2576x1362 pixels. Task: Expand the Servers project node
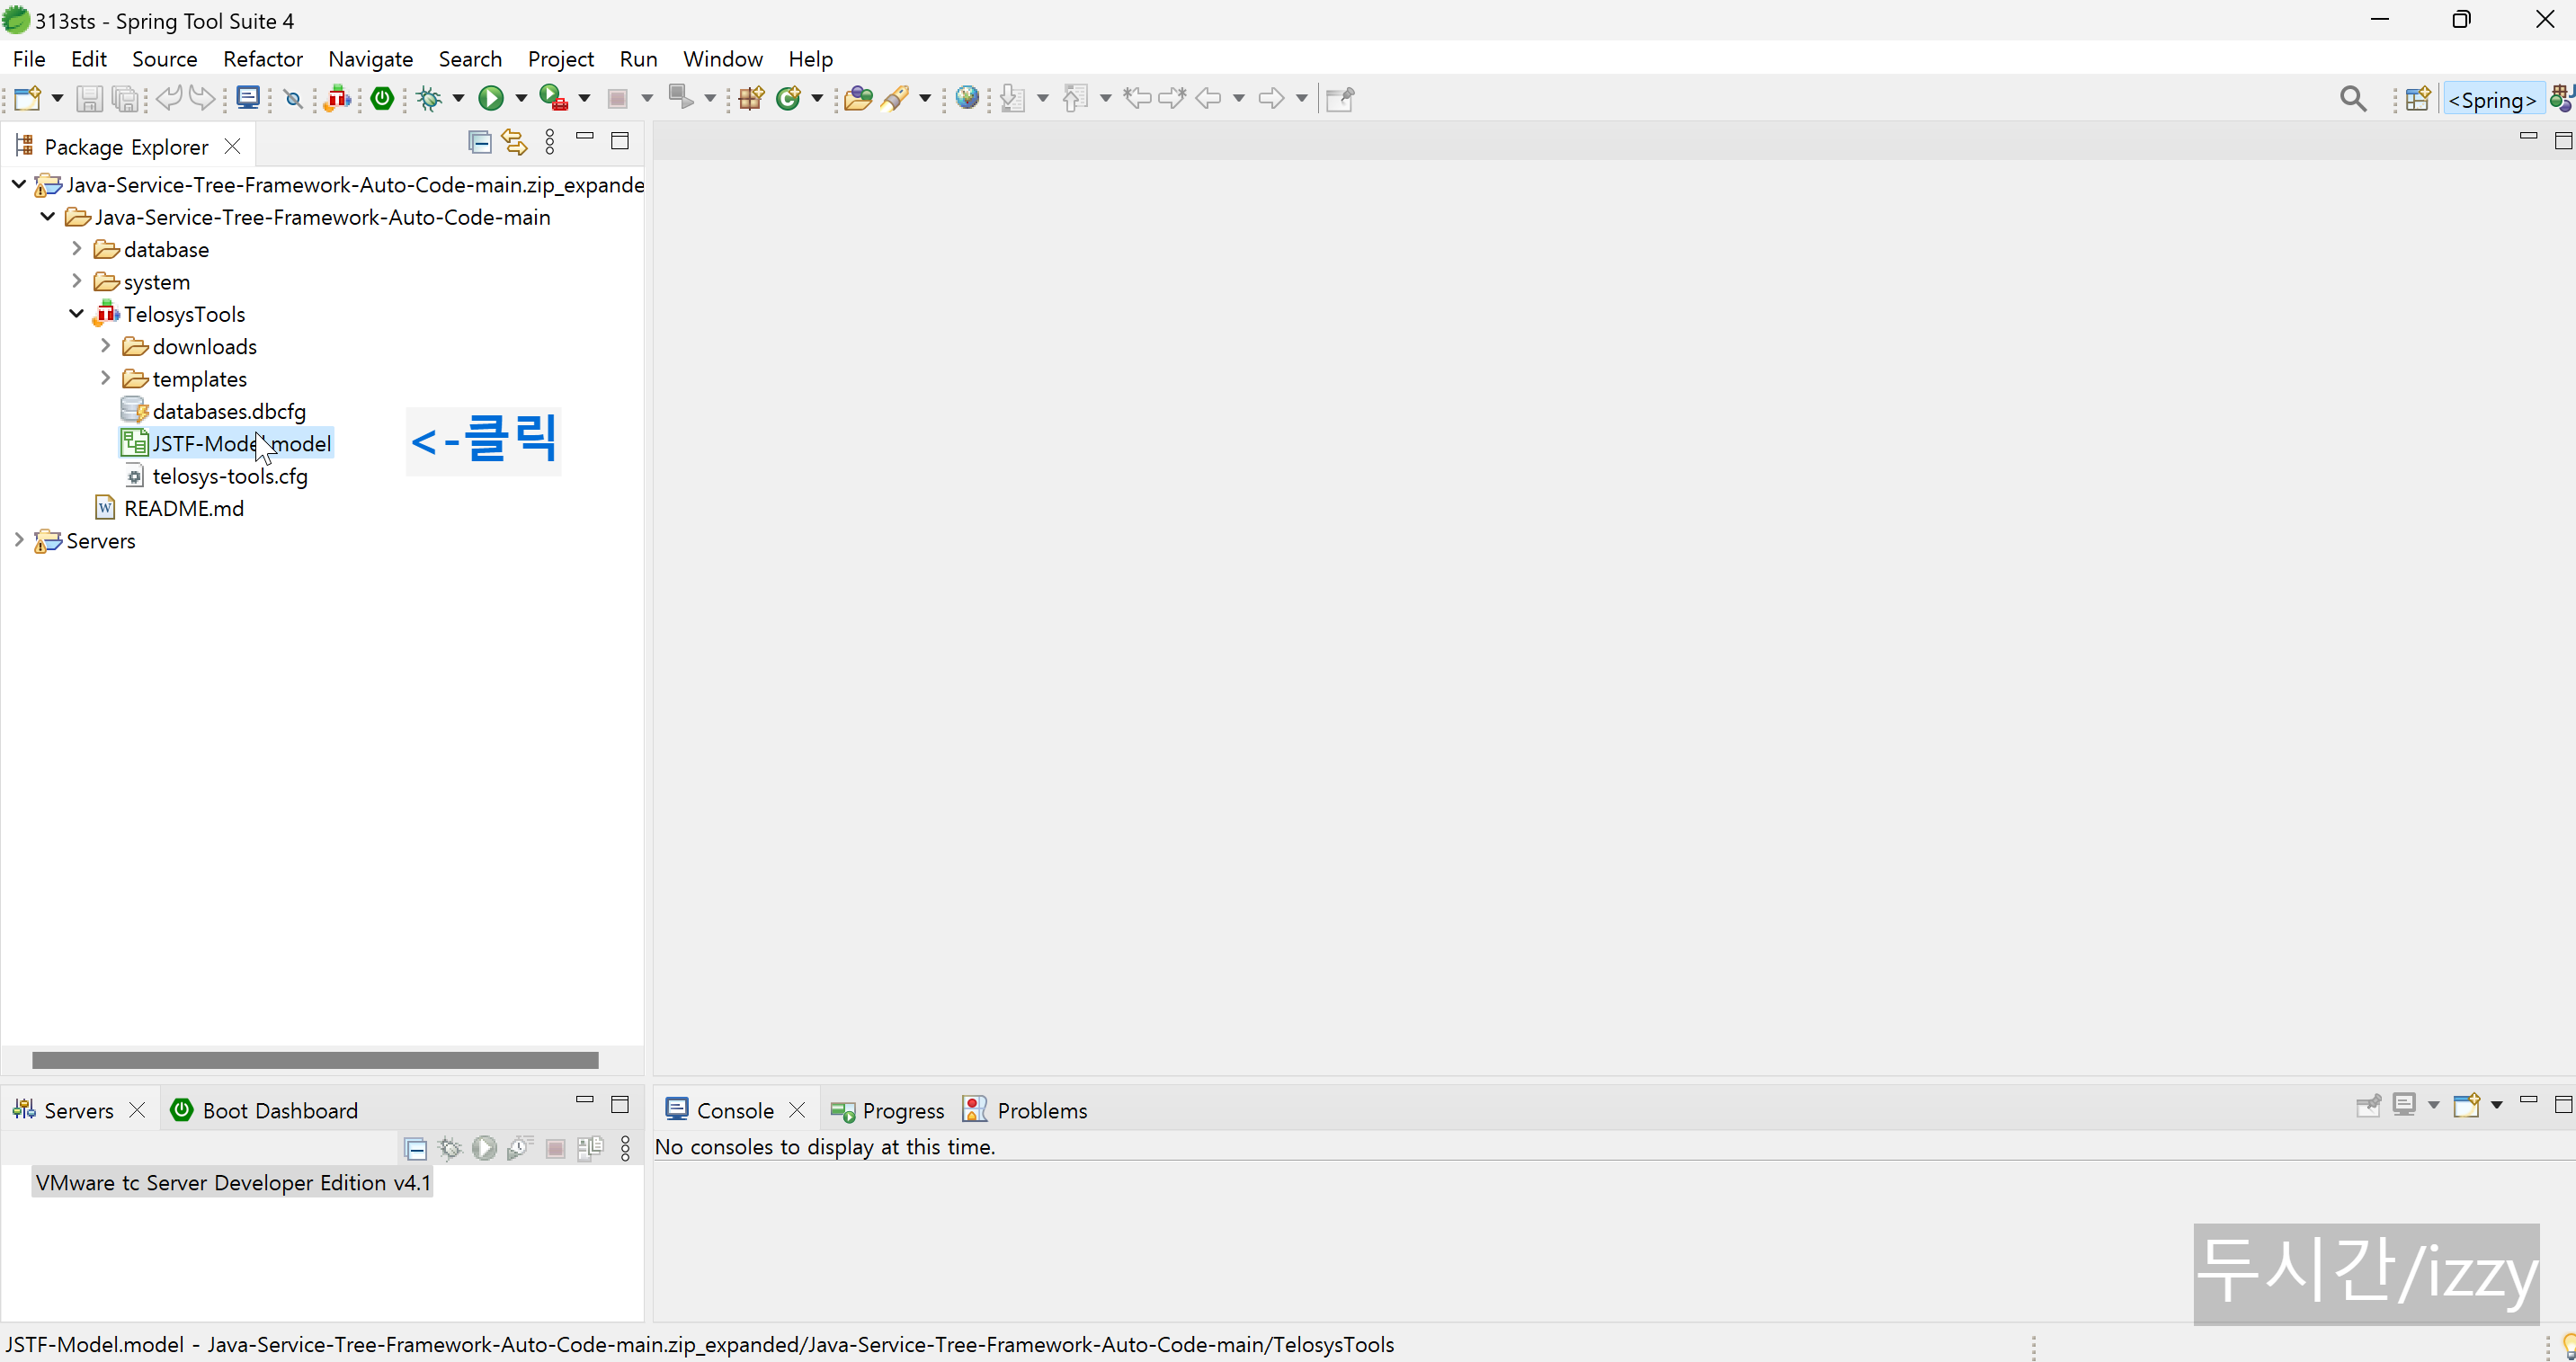tap(19, 540)
